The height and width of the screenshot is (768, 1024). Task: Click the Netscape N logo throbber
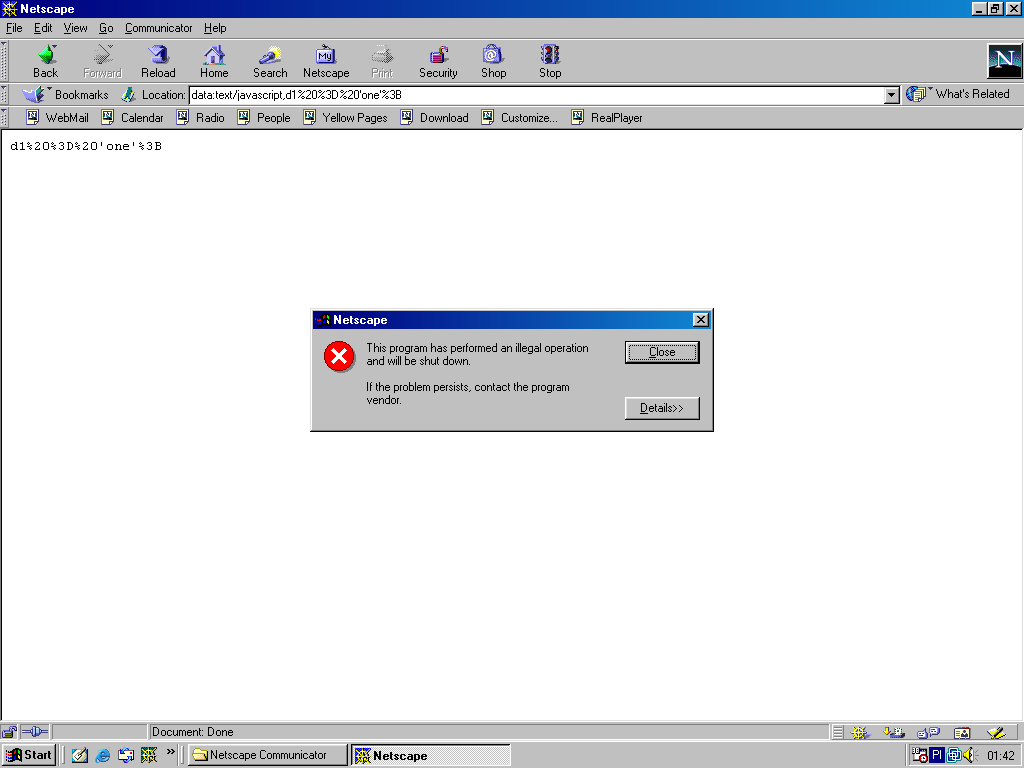tap(1003, 61)
